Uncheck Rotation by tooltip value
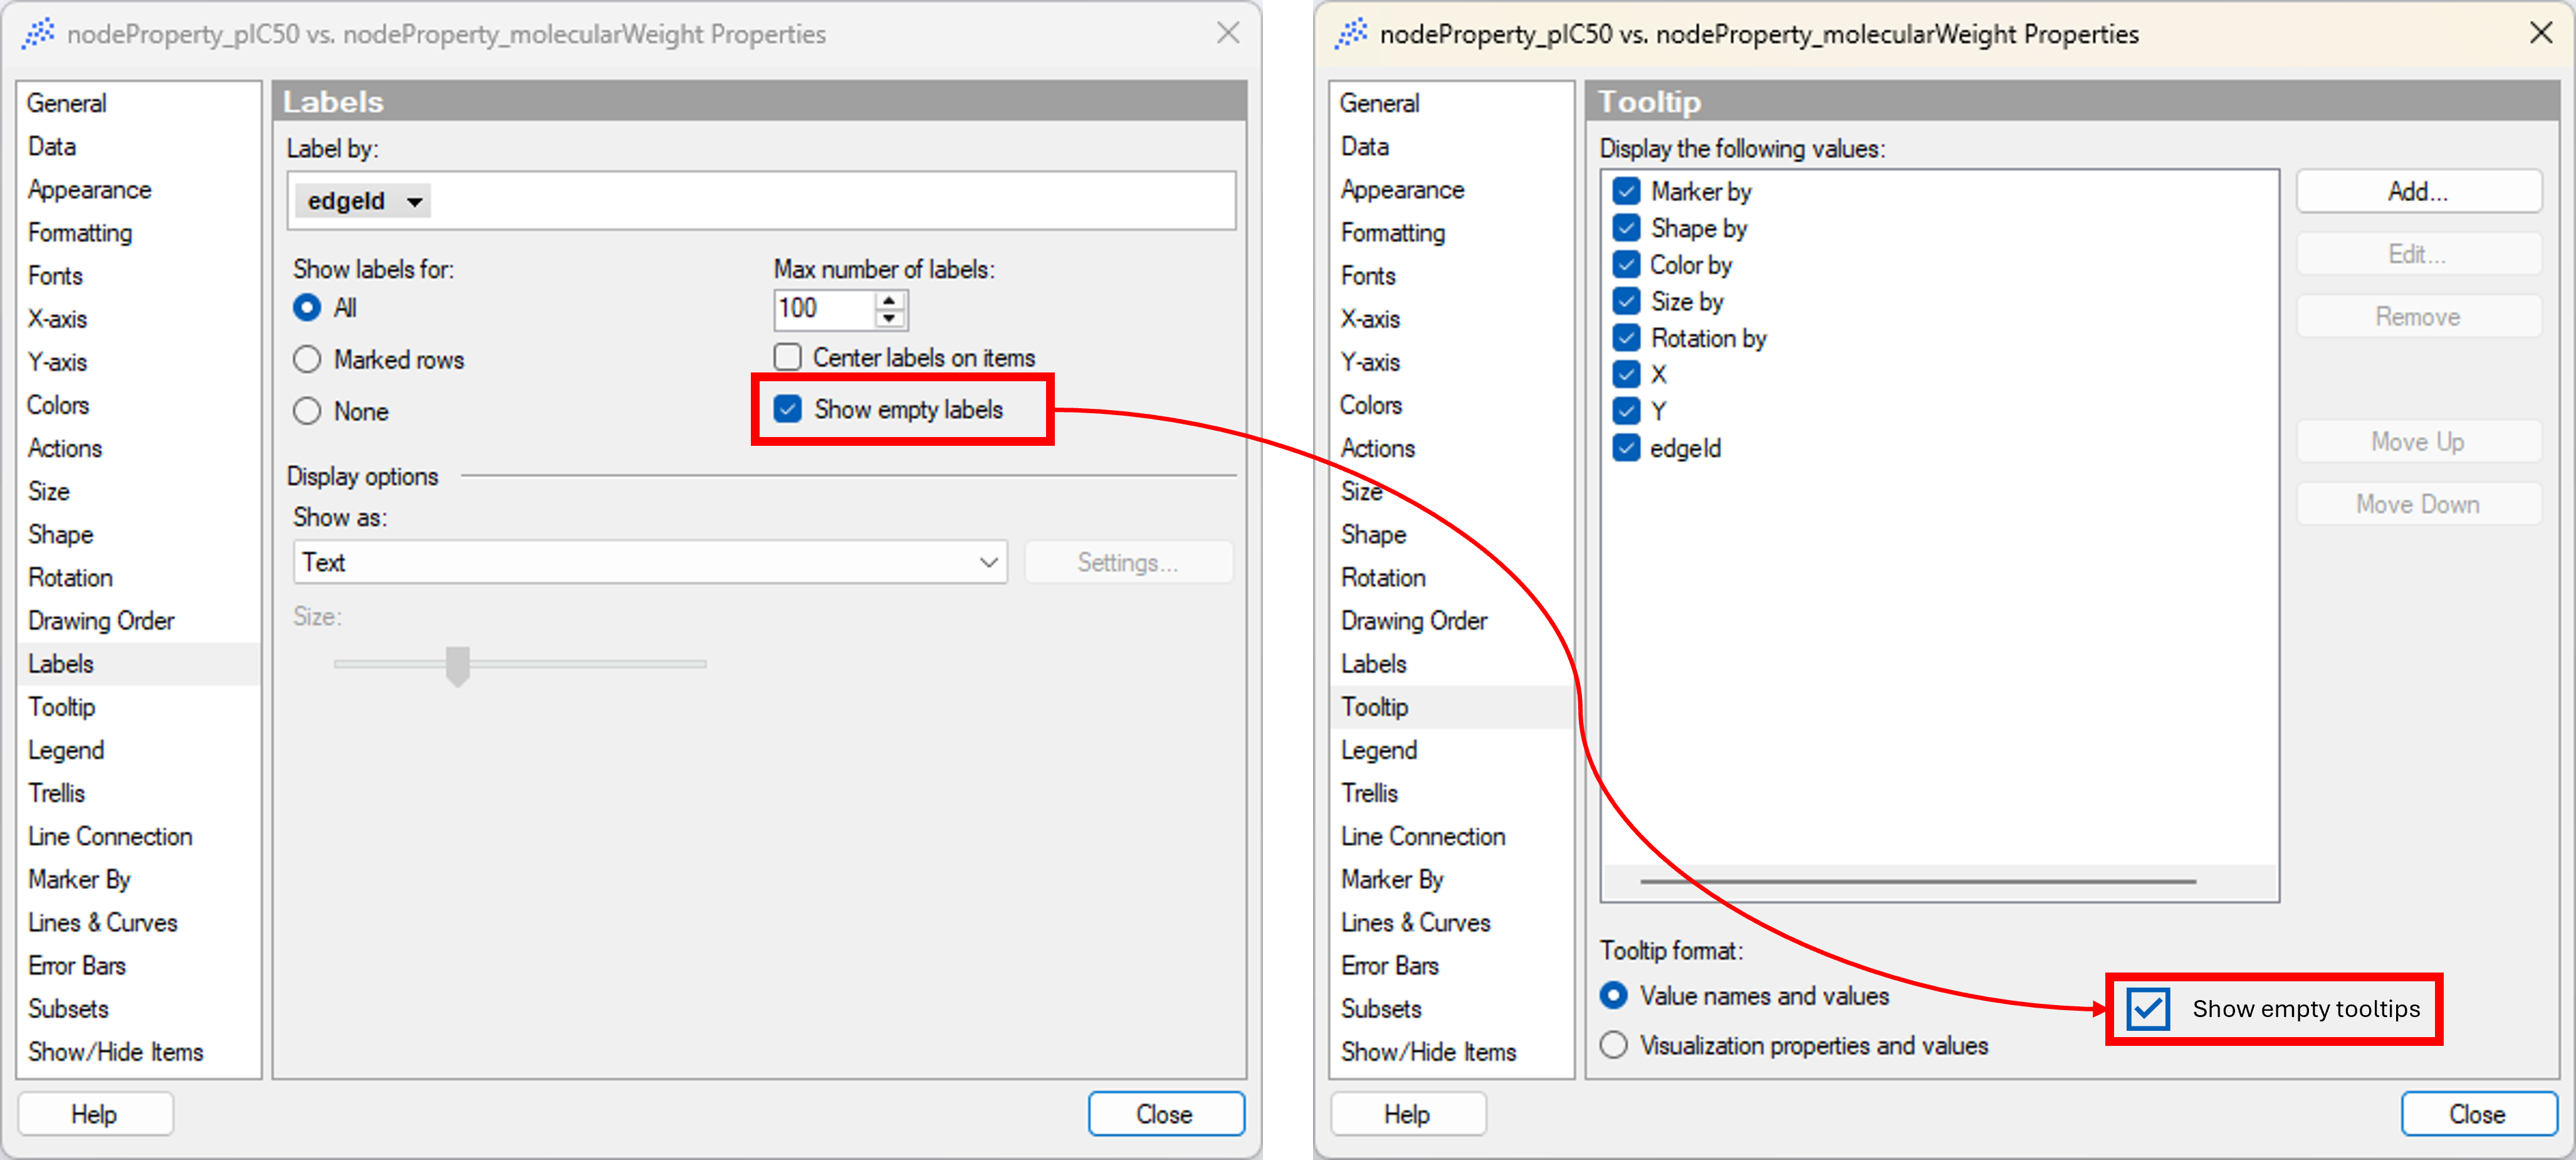Viewport: 2576px width, 1160px height. [x=1626, y=338]
